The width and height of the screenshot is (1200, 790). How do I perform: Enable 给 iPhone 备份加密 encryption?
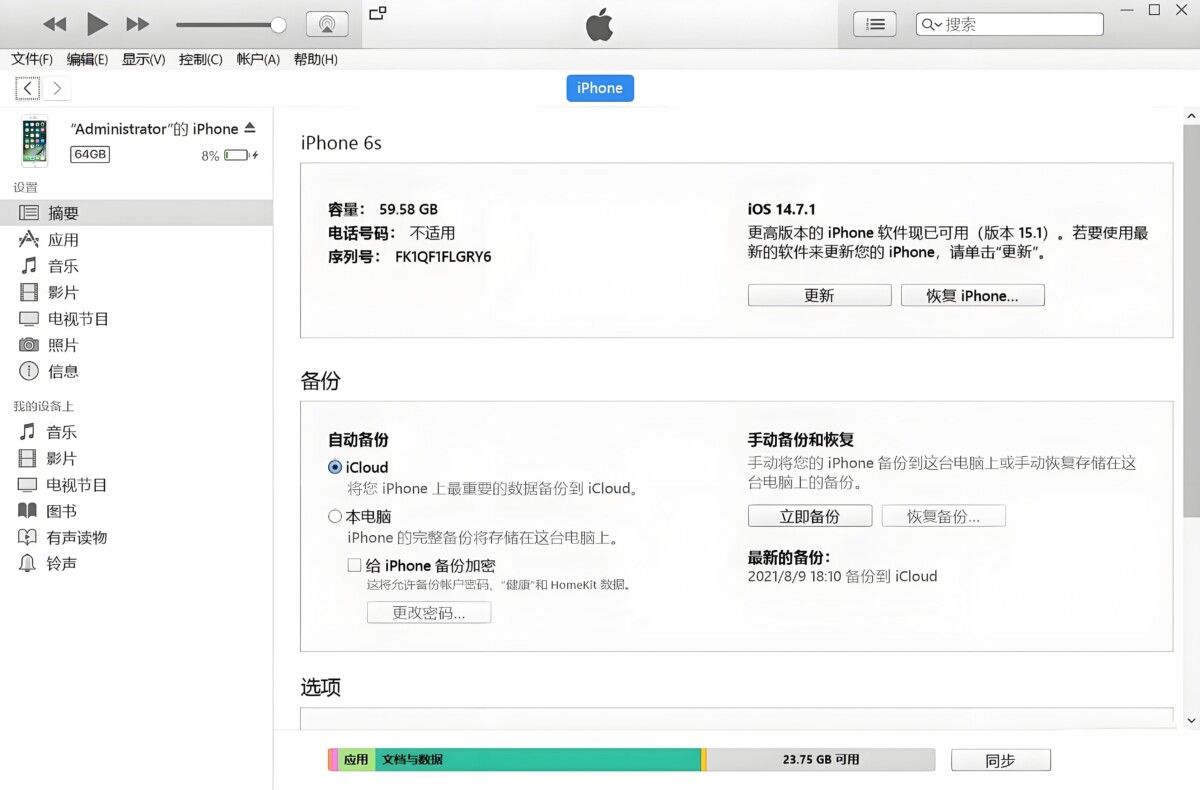coord(354,565)
